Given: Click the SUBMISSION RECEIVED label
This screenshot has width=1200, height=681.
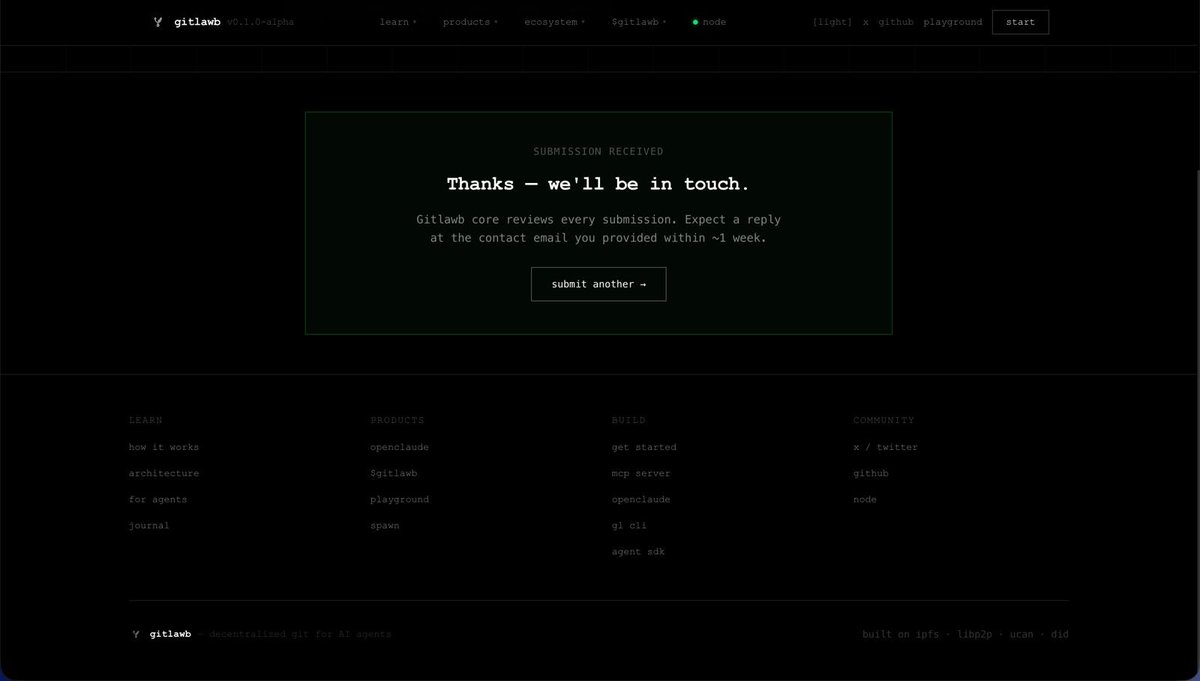Looking at the screenshot, I should (x=598, y=152).
